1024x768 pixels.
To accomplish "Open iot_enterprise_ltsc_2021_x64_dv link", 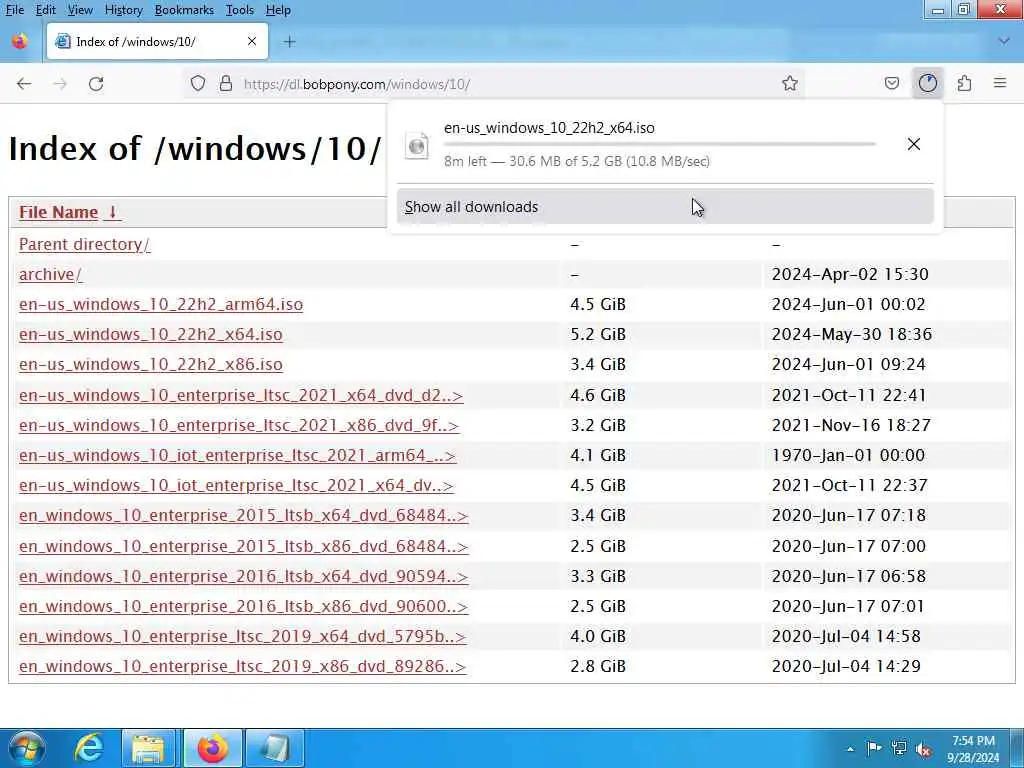I will [x=236, y=485].
